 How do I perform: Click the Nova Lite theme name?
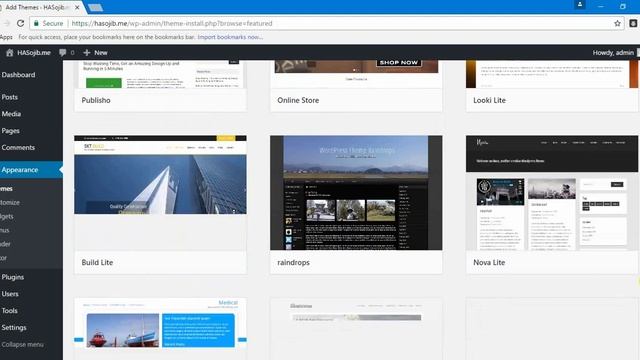489,262
